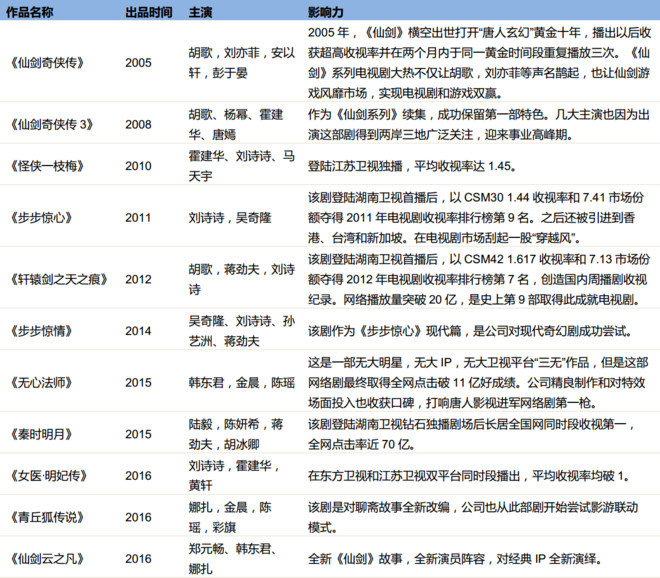Select the 《轩辕剑之天之痕》 title cell
This screenshot has width=660, height=578.
click(59, 280)
